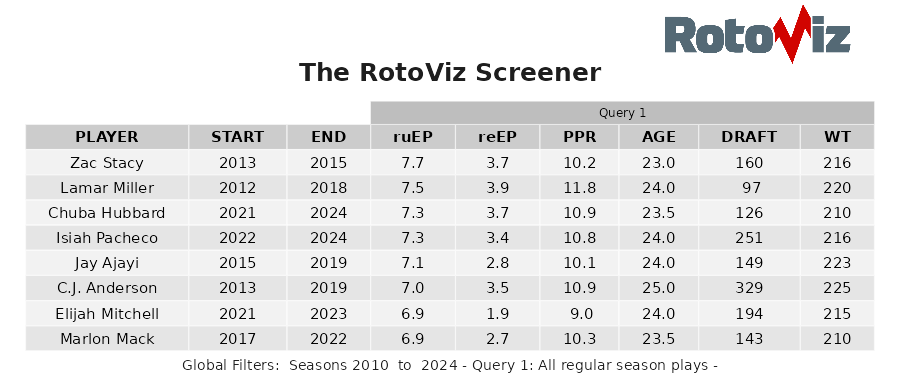This screenshot has width=900, height=384.
Task: Click the PPR column header
Action: tap(579, 137)
